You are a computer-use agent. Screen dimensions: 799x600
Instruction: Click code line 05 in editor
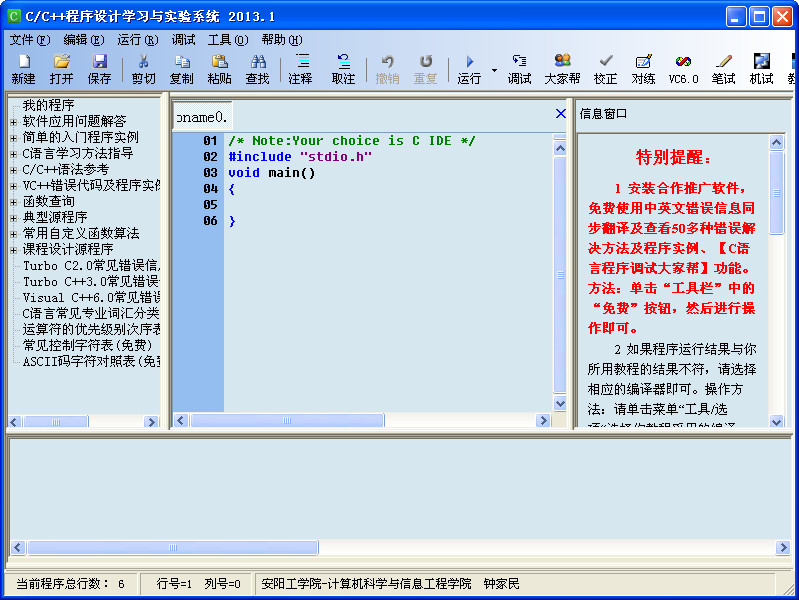click(387, 205)
